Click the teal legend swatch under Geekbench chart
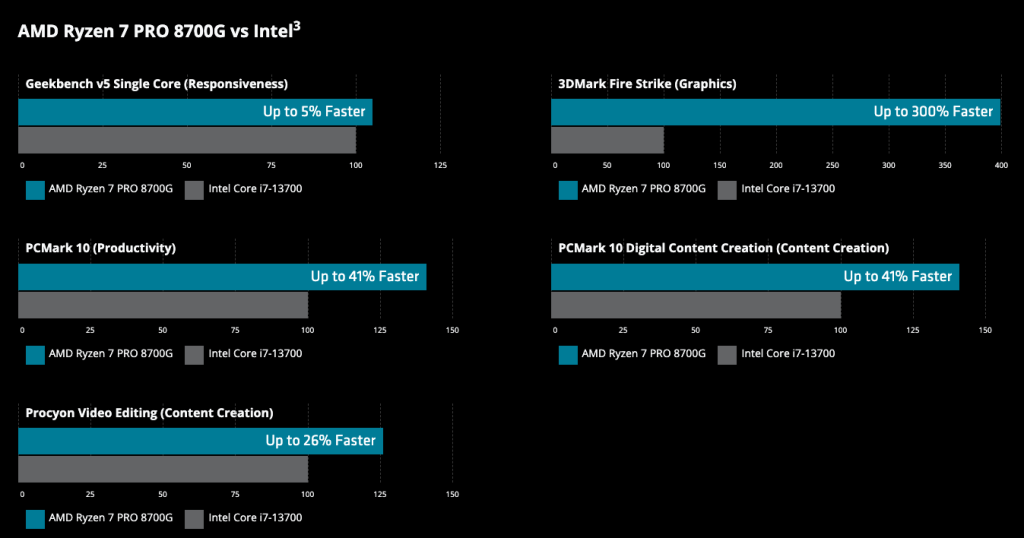Image resolution: width=1024 pixels, height=538 pixels. [x=35, y=190]
